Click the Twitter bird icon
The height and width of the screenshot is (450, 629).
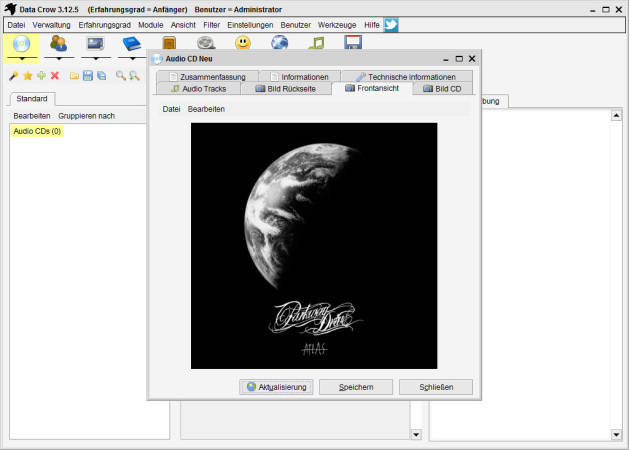pyautogui.click(x=391, y=24)
